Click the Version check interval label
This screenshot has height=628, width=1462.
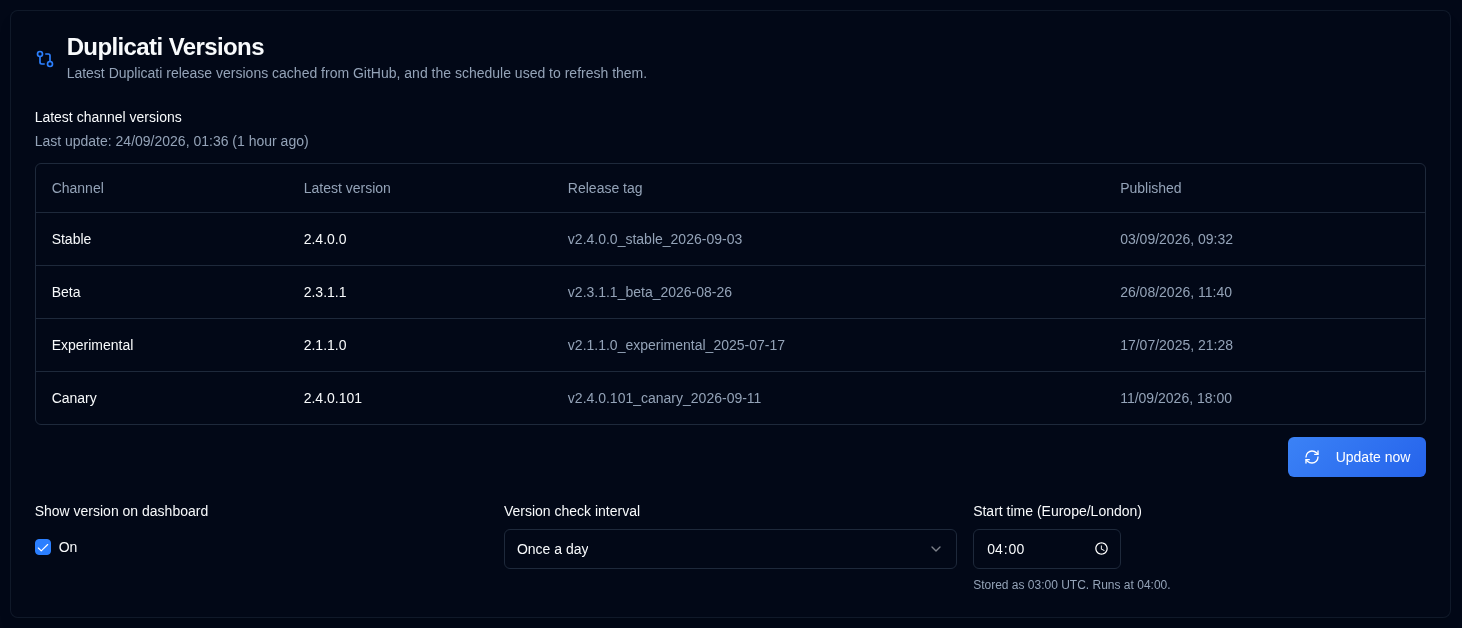point(572,511)
